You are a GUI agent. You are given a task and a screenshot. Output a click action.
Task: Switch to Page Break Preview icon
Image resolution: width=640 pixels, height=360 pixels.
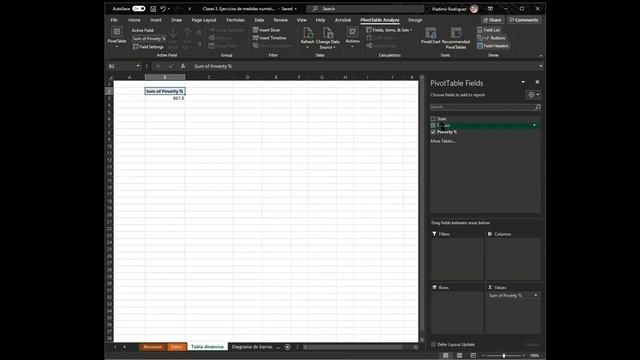click(x=473, y=356)
